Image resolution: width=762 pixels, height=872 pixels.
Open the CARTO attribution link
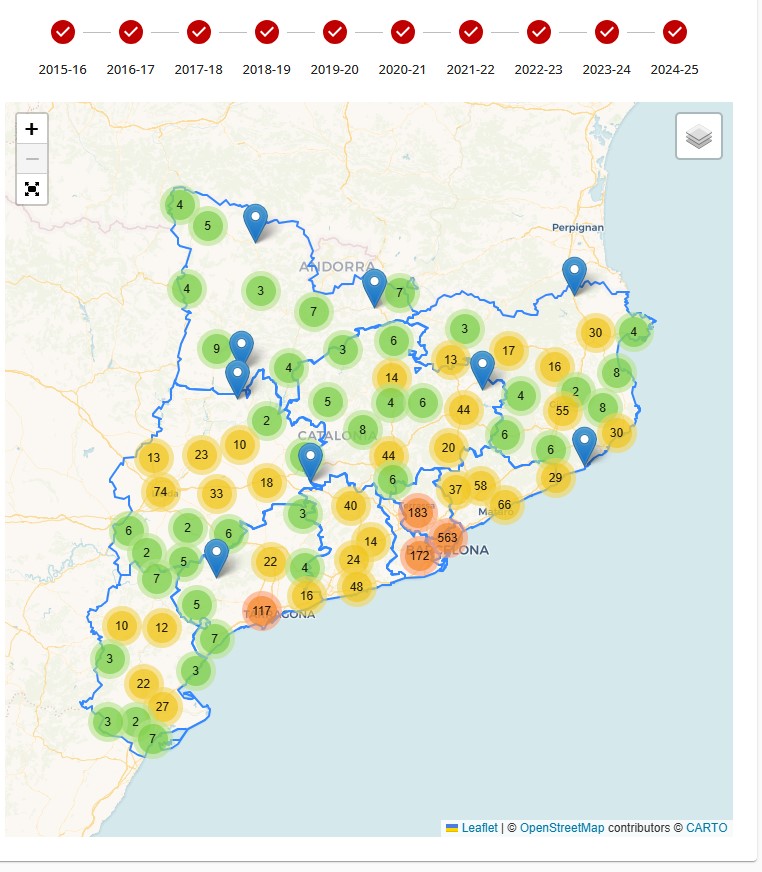706,828
